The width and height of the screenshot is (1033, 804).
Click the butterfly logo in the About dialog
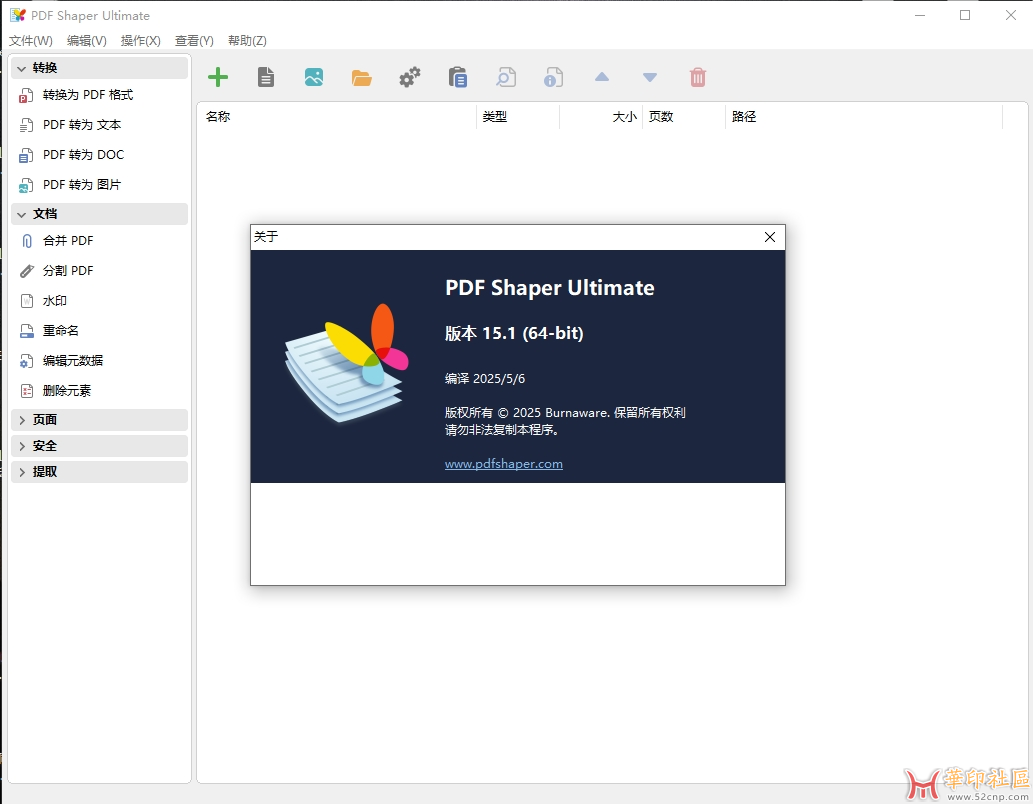pos(347,363)
